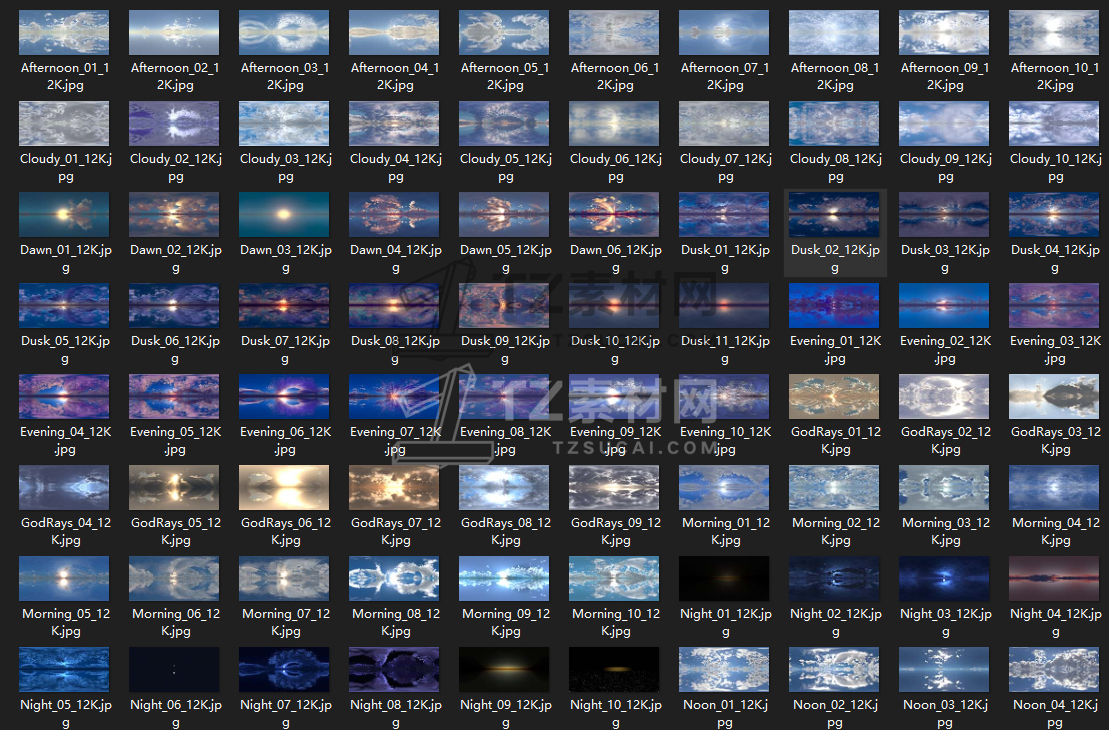Select the Dusk_05_12K.jpg thumbnail

pos(64,306)
